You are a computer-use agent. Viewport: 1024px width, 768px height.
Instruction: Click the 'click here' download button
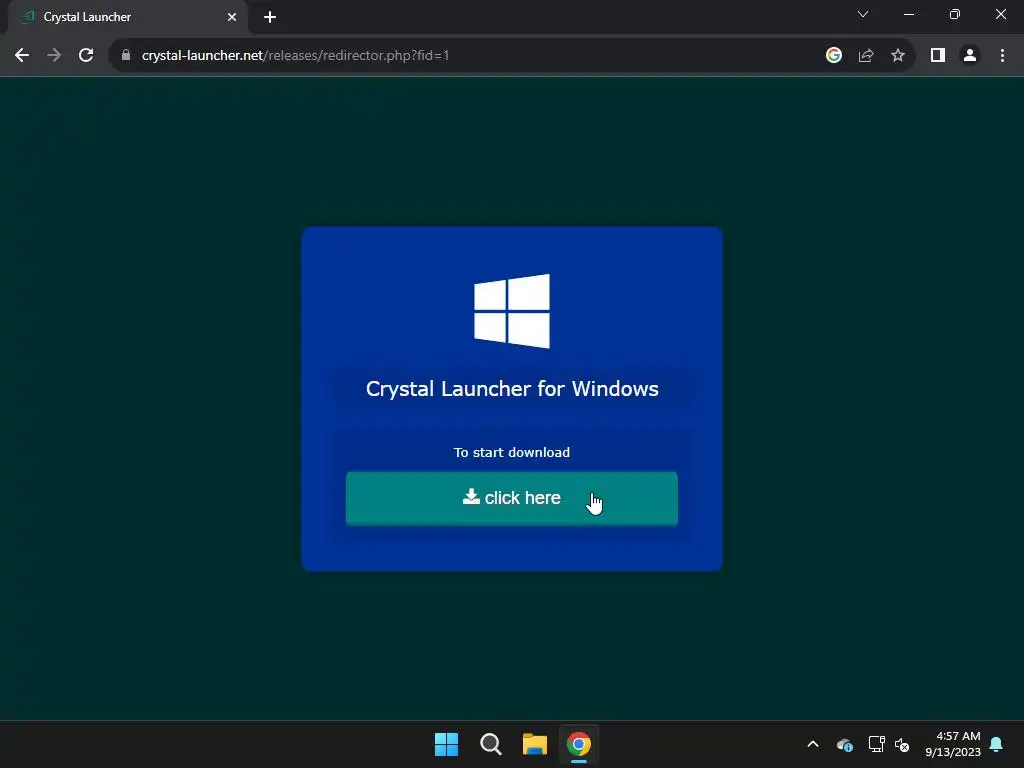coord(511,498)
